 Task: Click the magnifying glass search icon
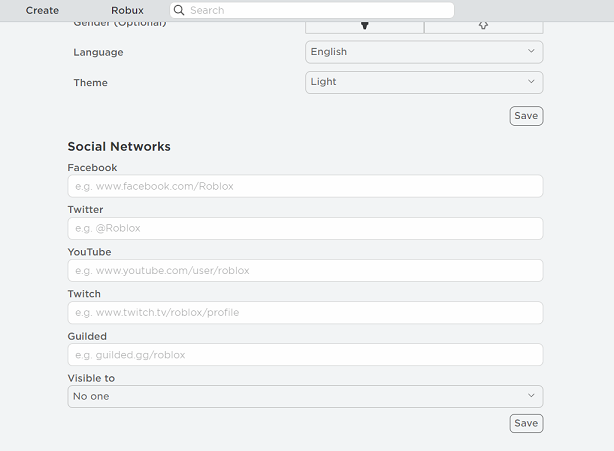coord(179,10)
